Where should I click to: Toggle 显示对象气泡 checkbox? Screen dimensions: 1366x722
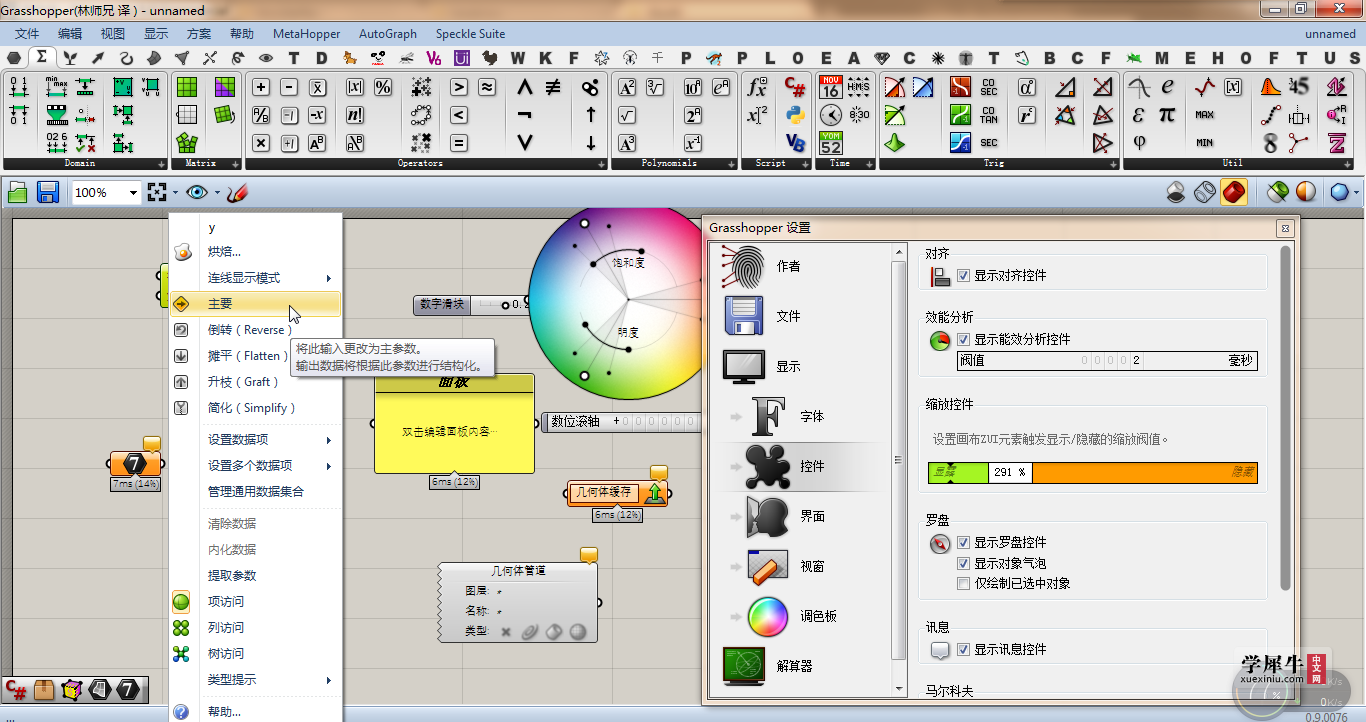coord(963,563)
